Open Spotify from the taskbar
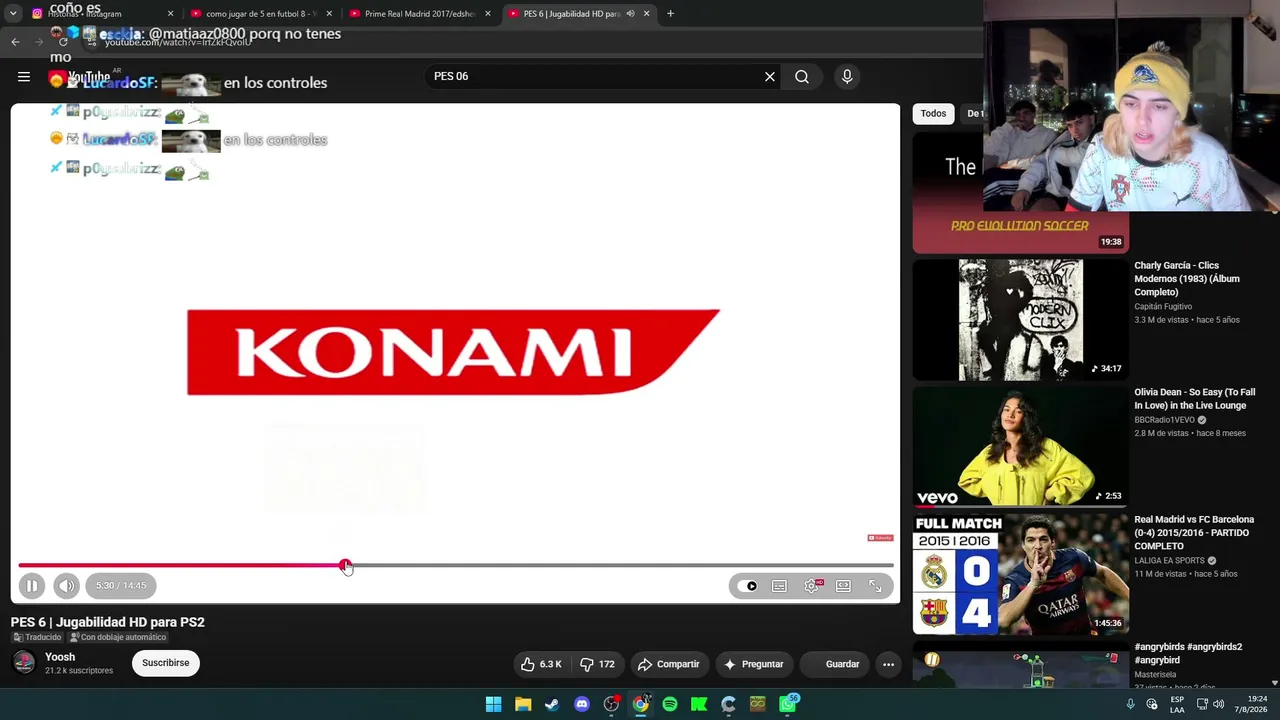Screen dimensions: 1280x720 pos(670,704)
